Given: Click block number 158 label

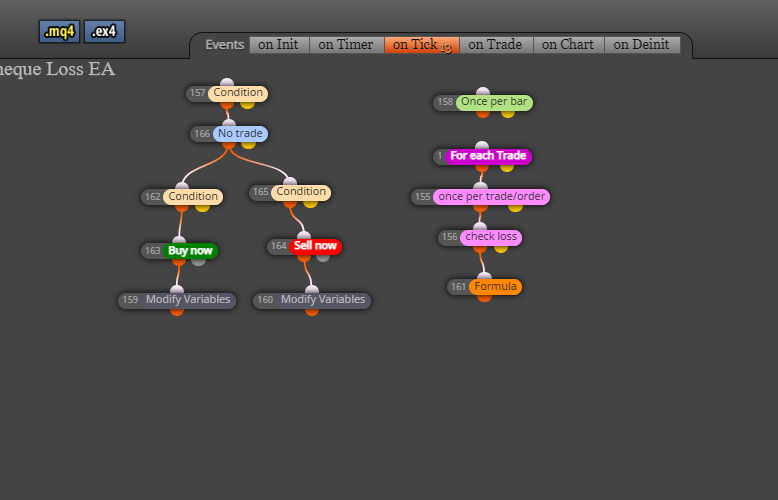Looking at the screenshot, I should coord(445,102).
